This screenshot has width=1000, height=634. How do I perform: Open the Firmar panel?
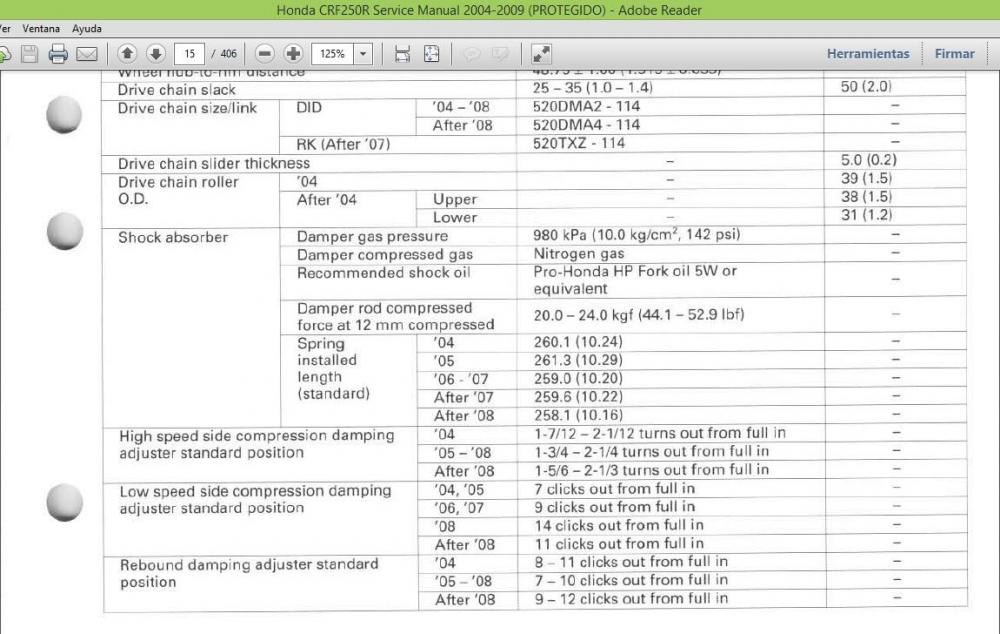954,54
